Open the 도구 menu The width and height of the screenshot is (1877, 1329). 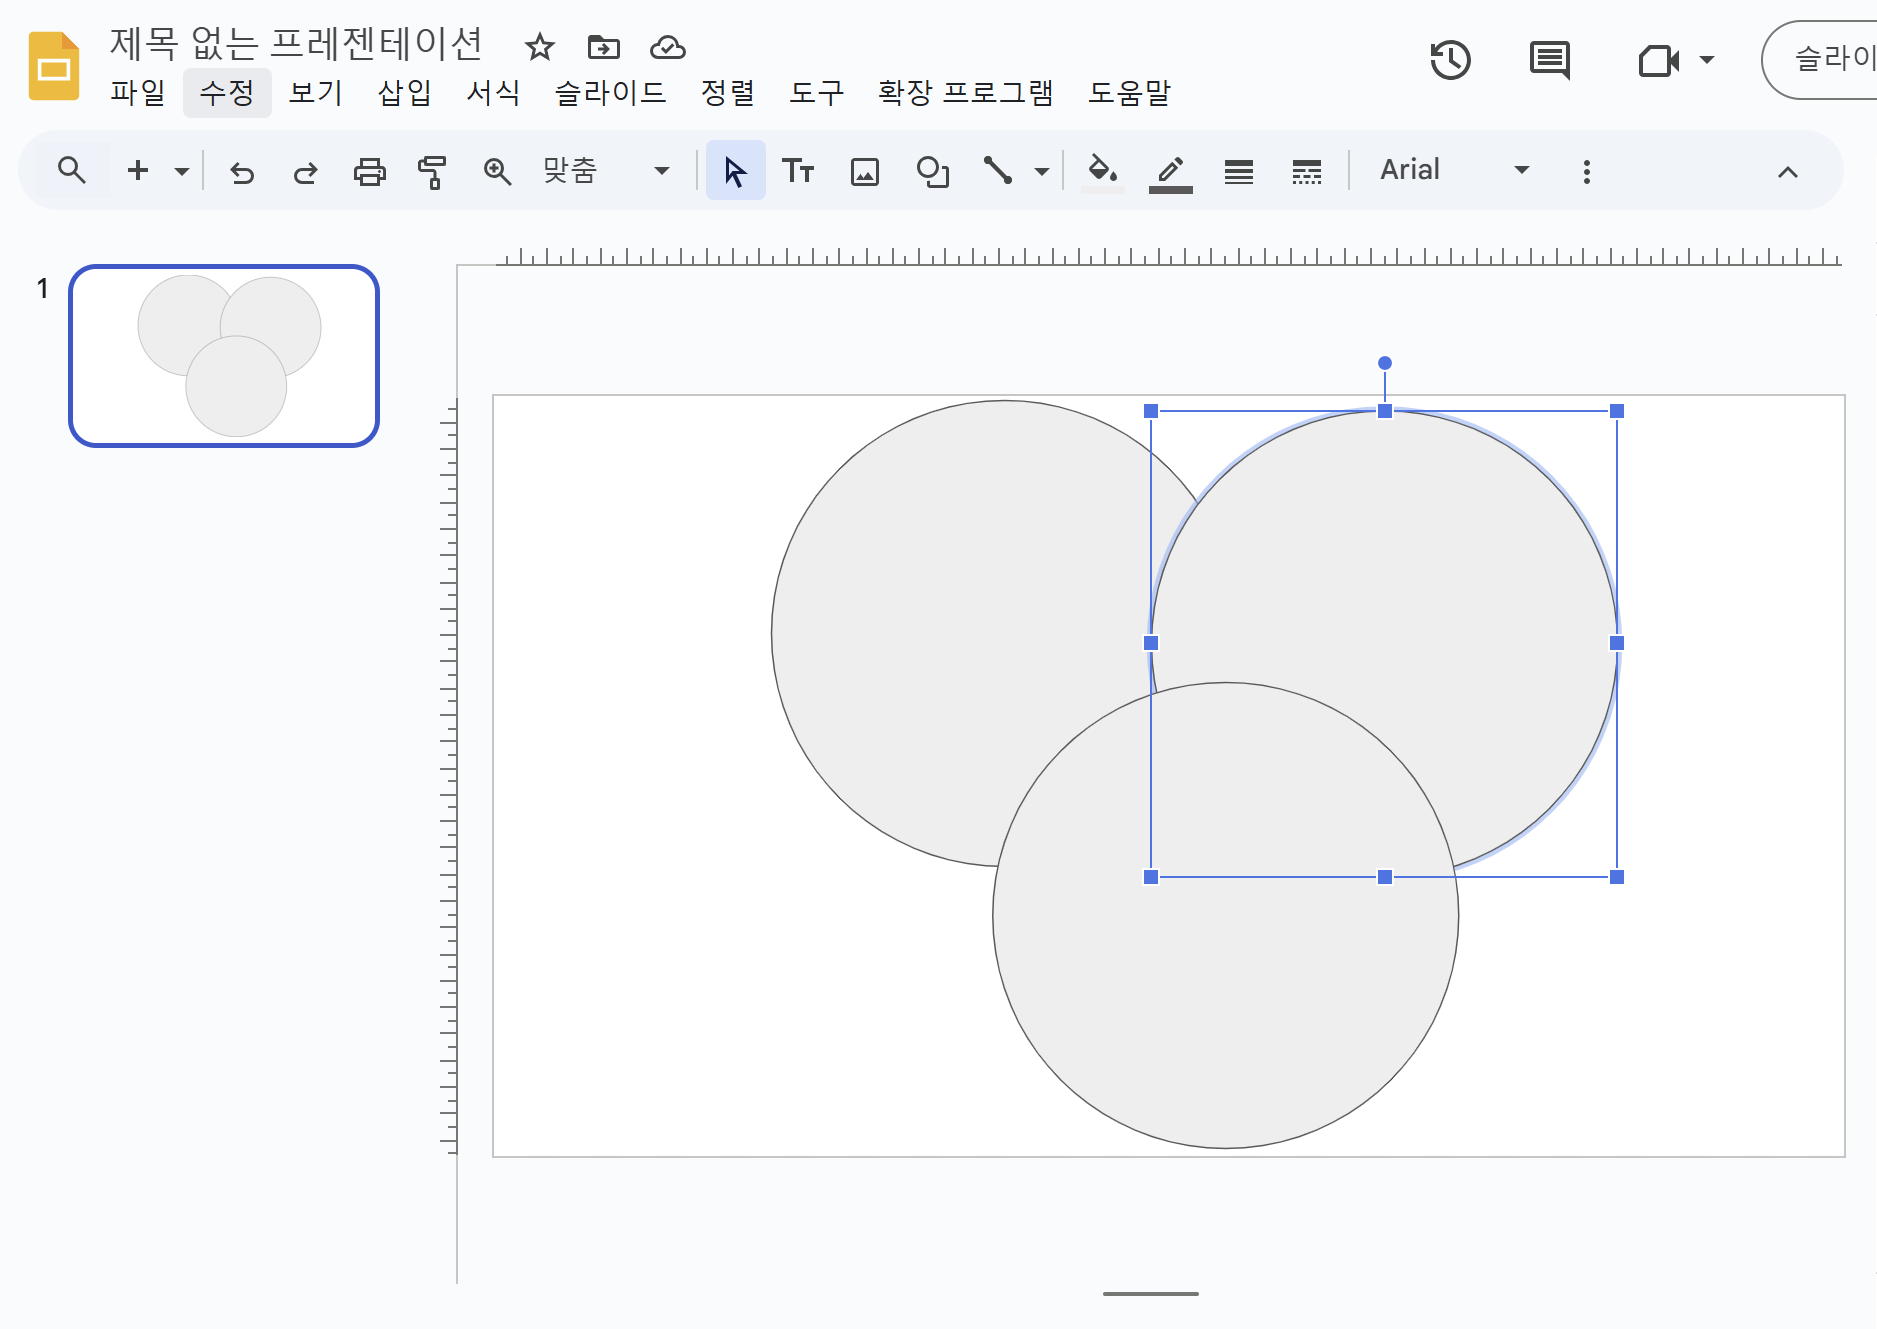[817, 93]
